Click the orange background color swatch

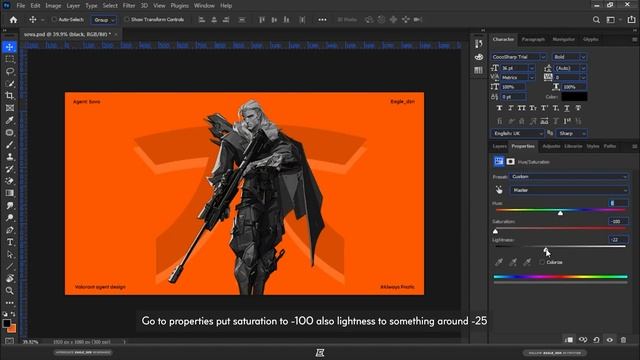(x=13, y=328)
